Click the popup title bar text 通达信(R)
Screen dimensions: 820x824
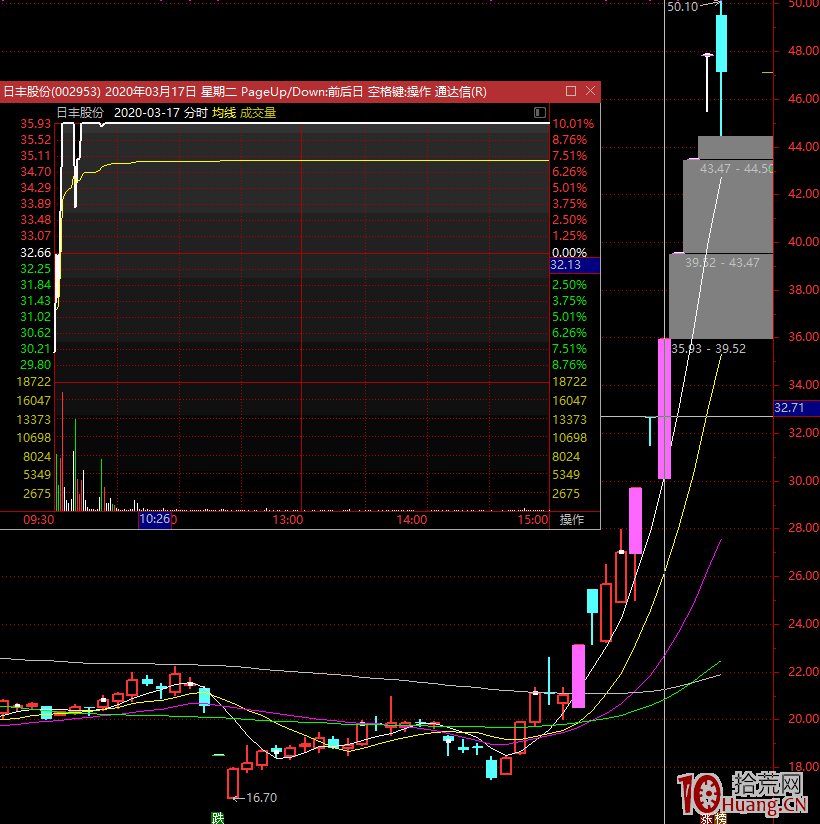click(461, 92)
